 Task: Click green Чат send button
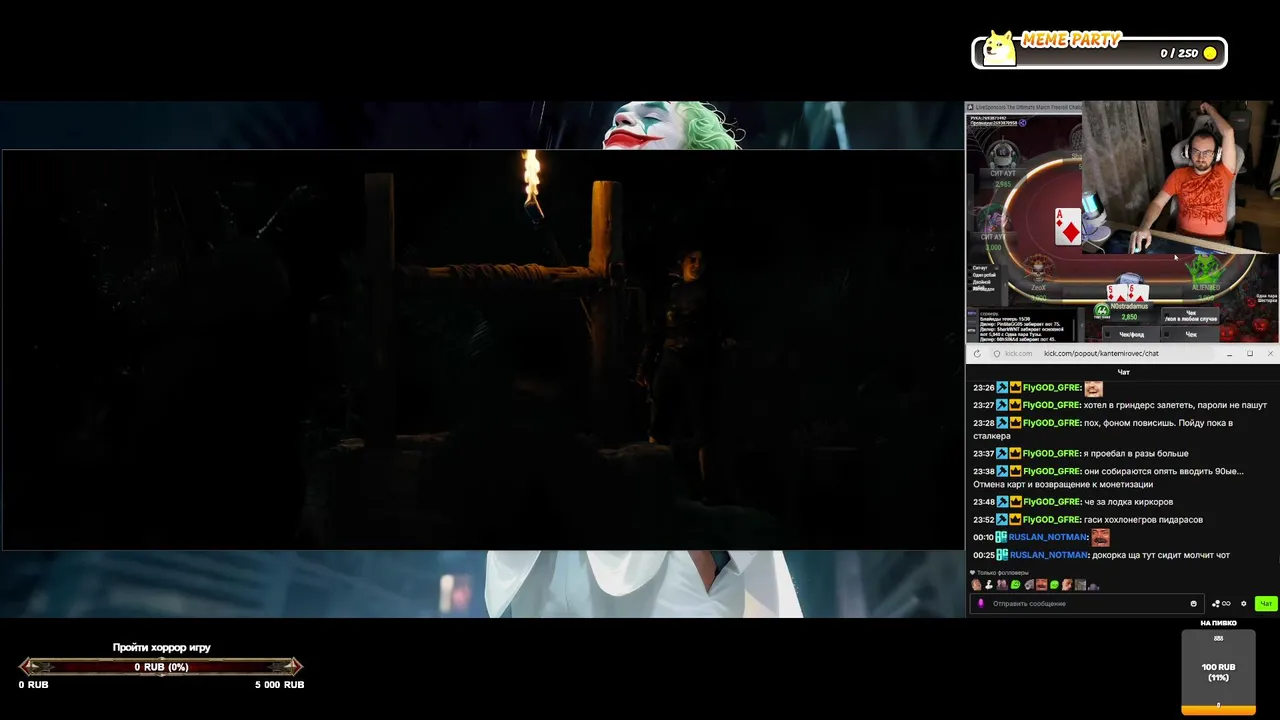pyautogui.click(x=1266, y=604)
